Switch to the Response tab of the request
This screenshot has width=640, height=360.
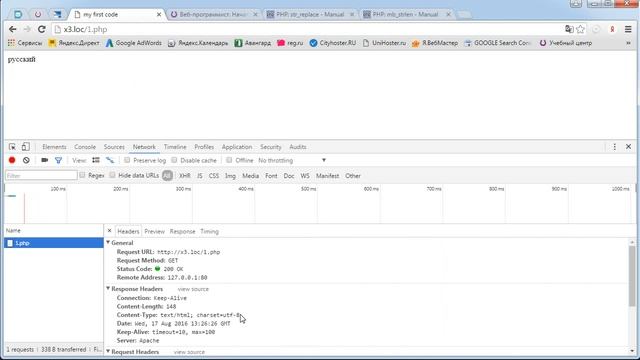point(182,231)
